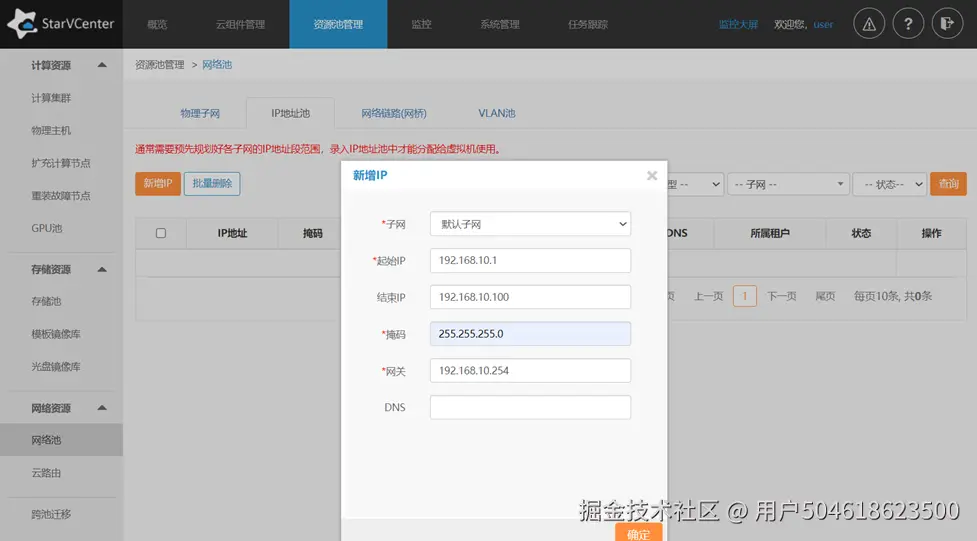Image resolution: width=977 pixels, height=541 pixels.
Task: Open the partially hidden type filter dropdown
Action: coord(695,184)
